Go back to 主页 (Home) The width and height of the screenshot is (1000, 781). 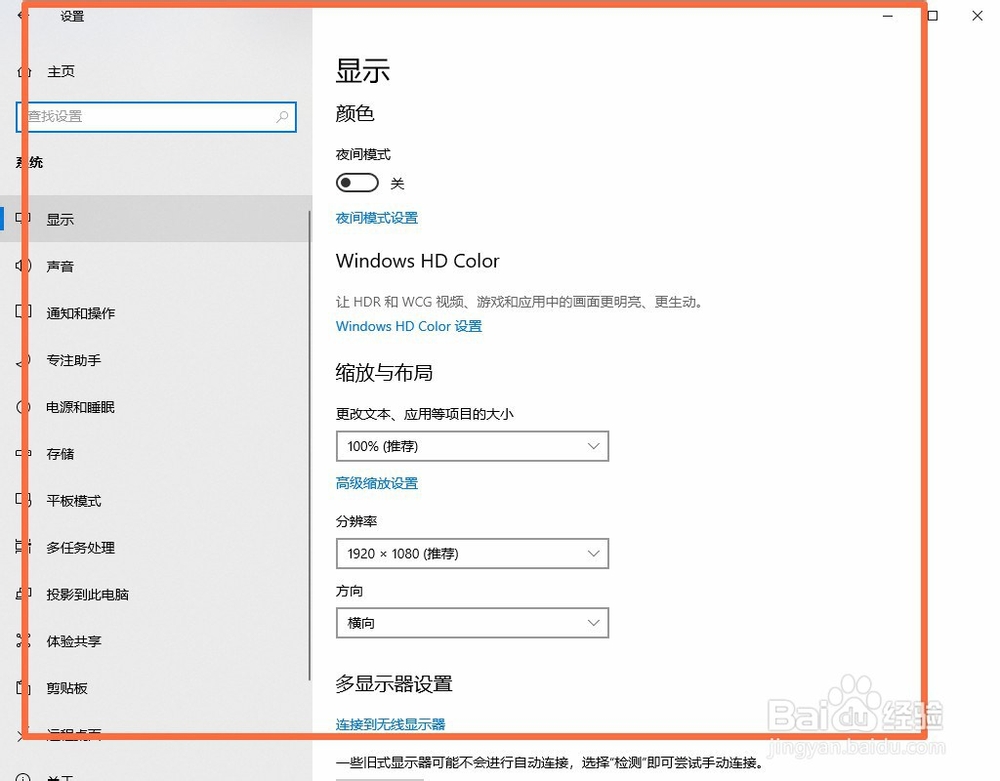[60, 71]
